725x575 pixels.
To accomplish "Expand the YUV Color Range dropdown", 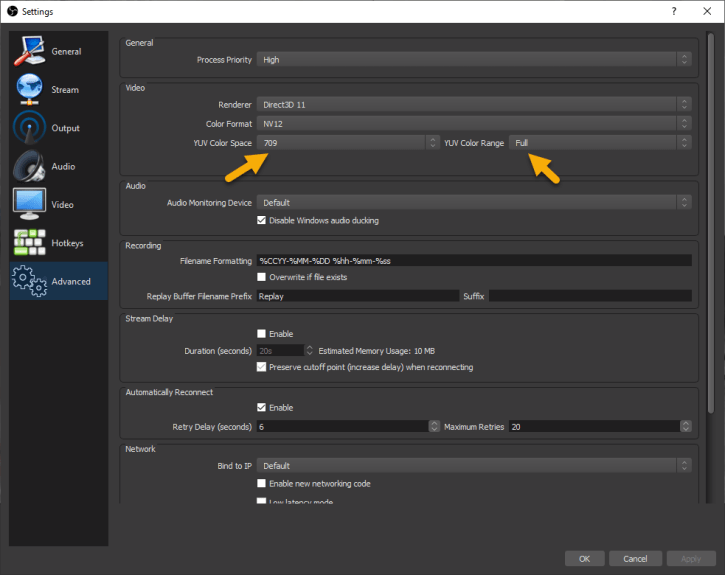I will (600, 143).
